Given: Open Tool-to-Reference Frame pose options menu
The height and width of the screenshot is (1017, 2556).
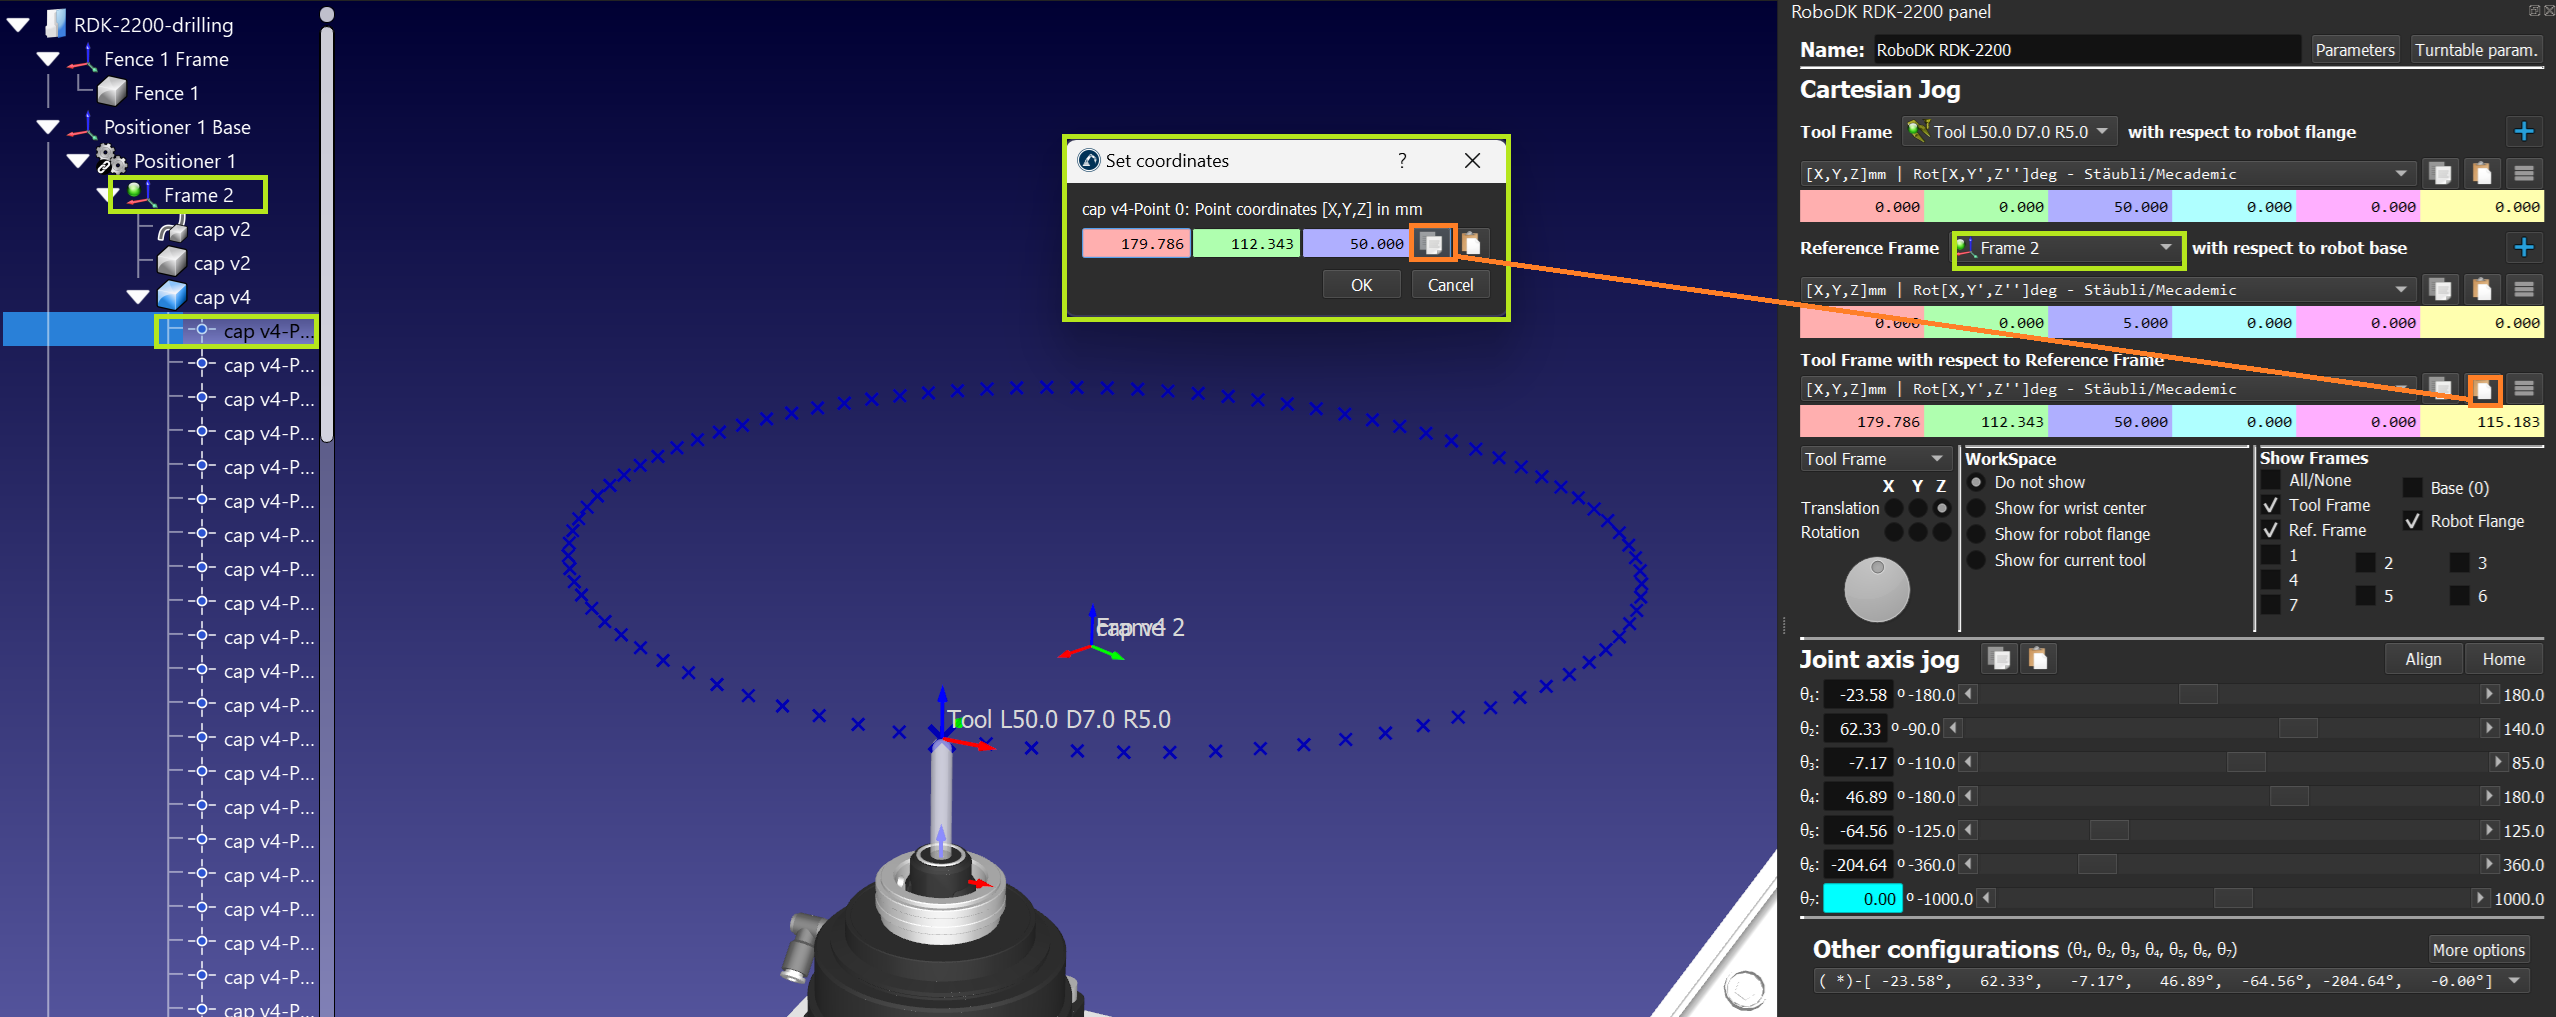Looking at the screenshot, I should 2524,388.
